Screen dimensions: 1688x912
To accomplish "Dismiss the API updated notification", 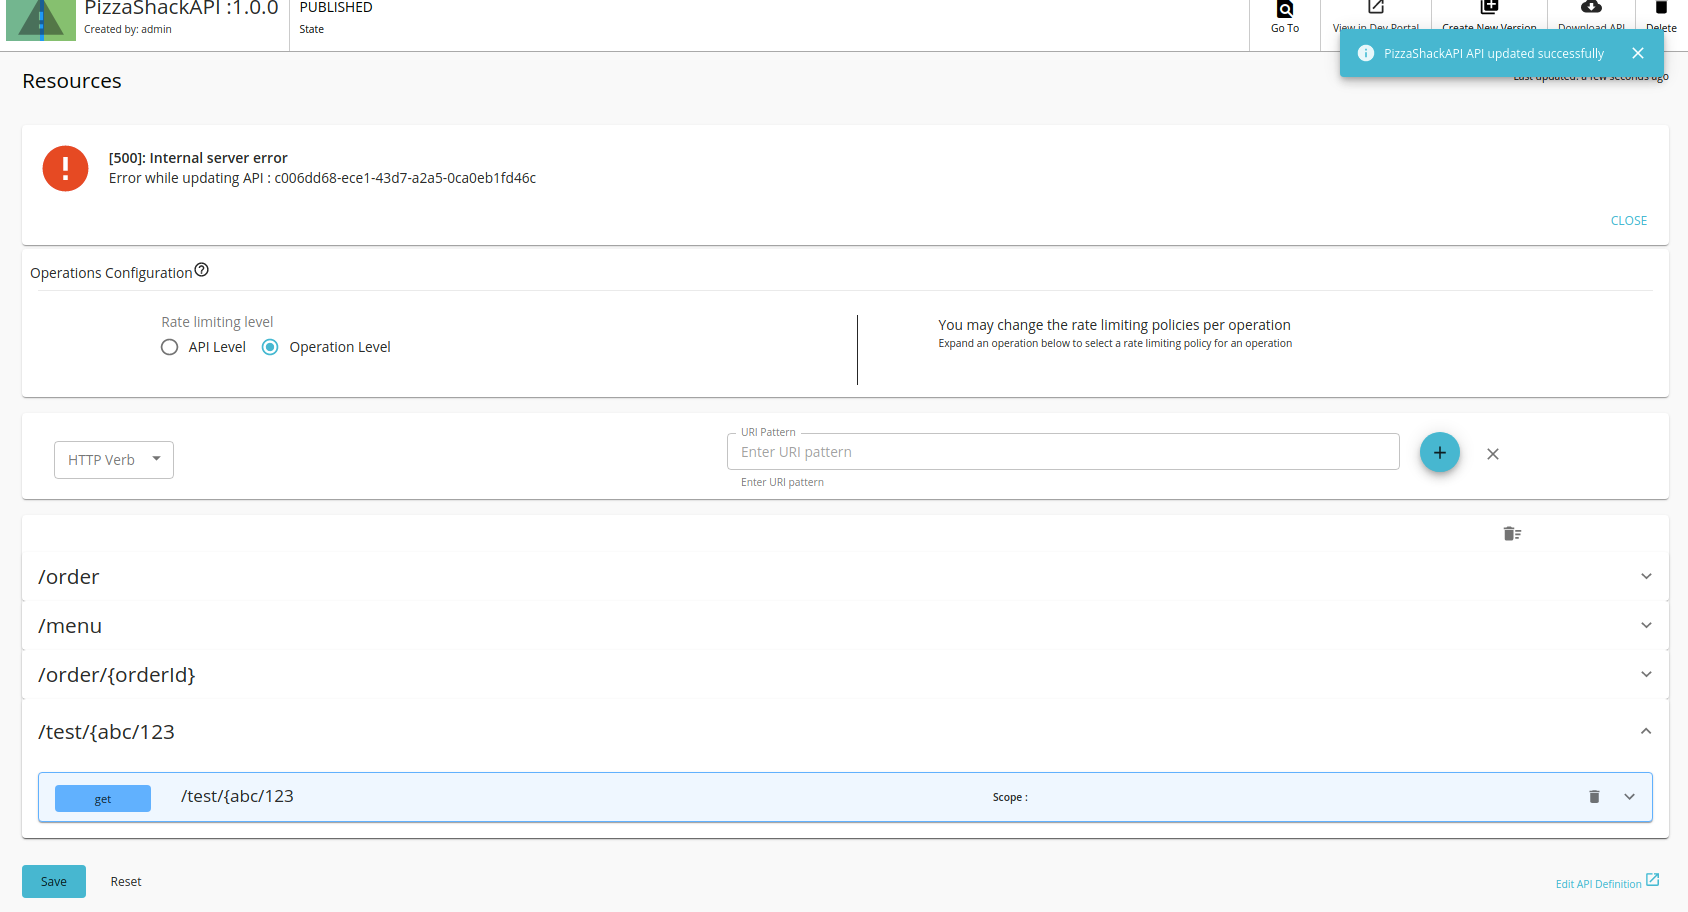I will [1637, 52].
